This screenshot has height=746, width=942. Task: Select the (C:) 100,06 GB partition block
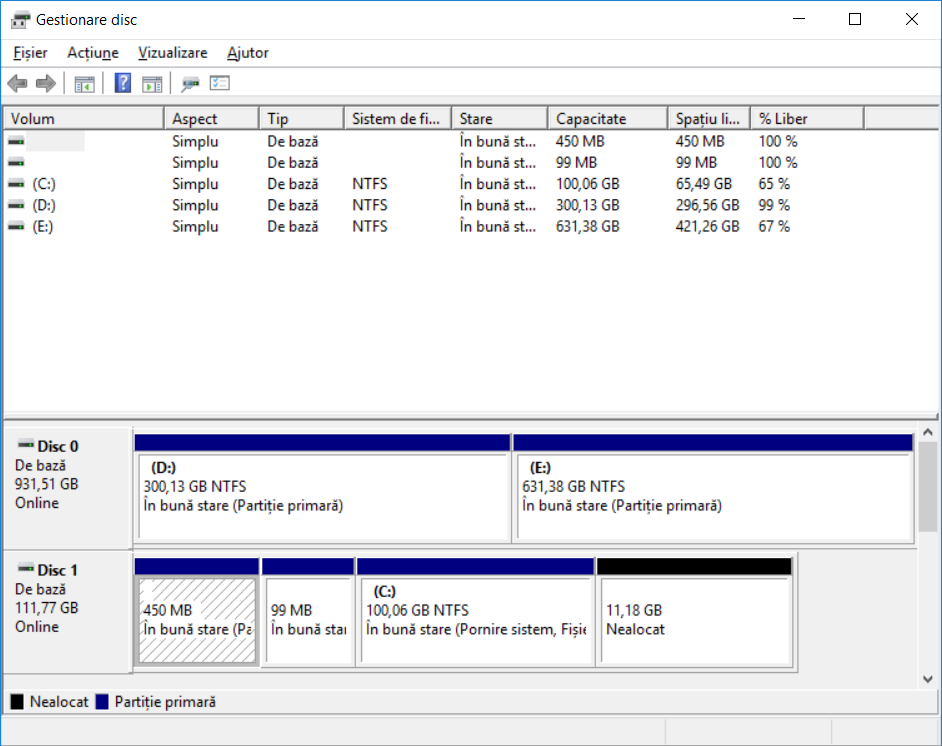475,612
